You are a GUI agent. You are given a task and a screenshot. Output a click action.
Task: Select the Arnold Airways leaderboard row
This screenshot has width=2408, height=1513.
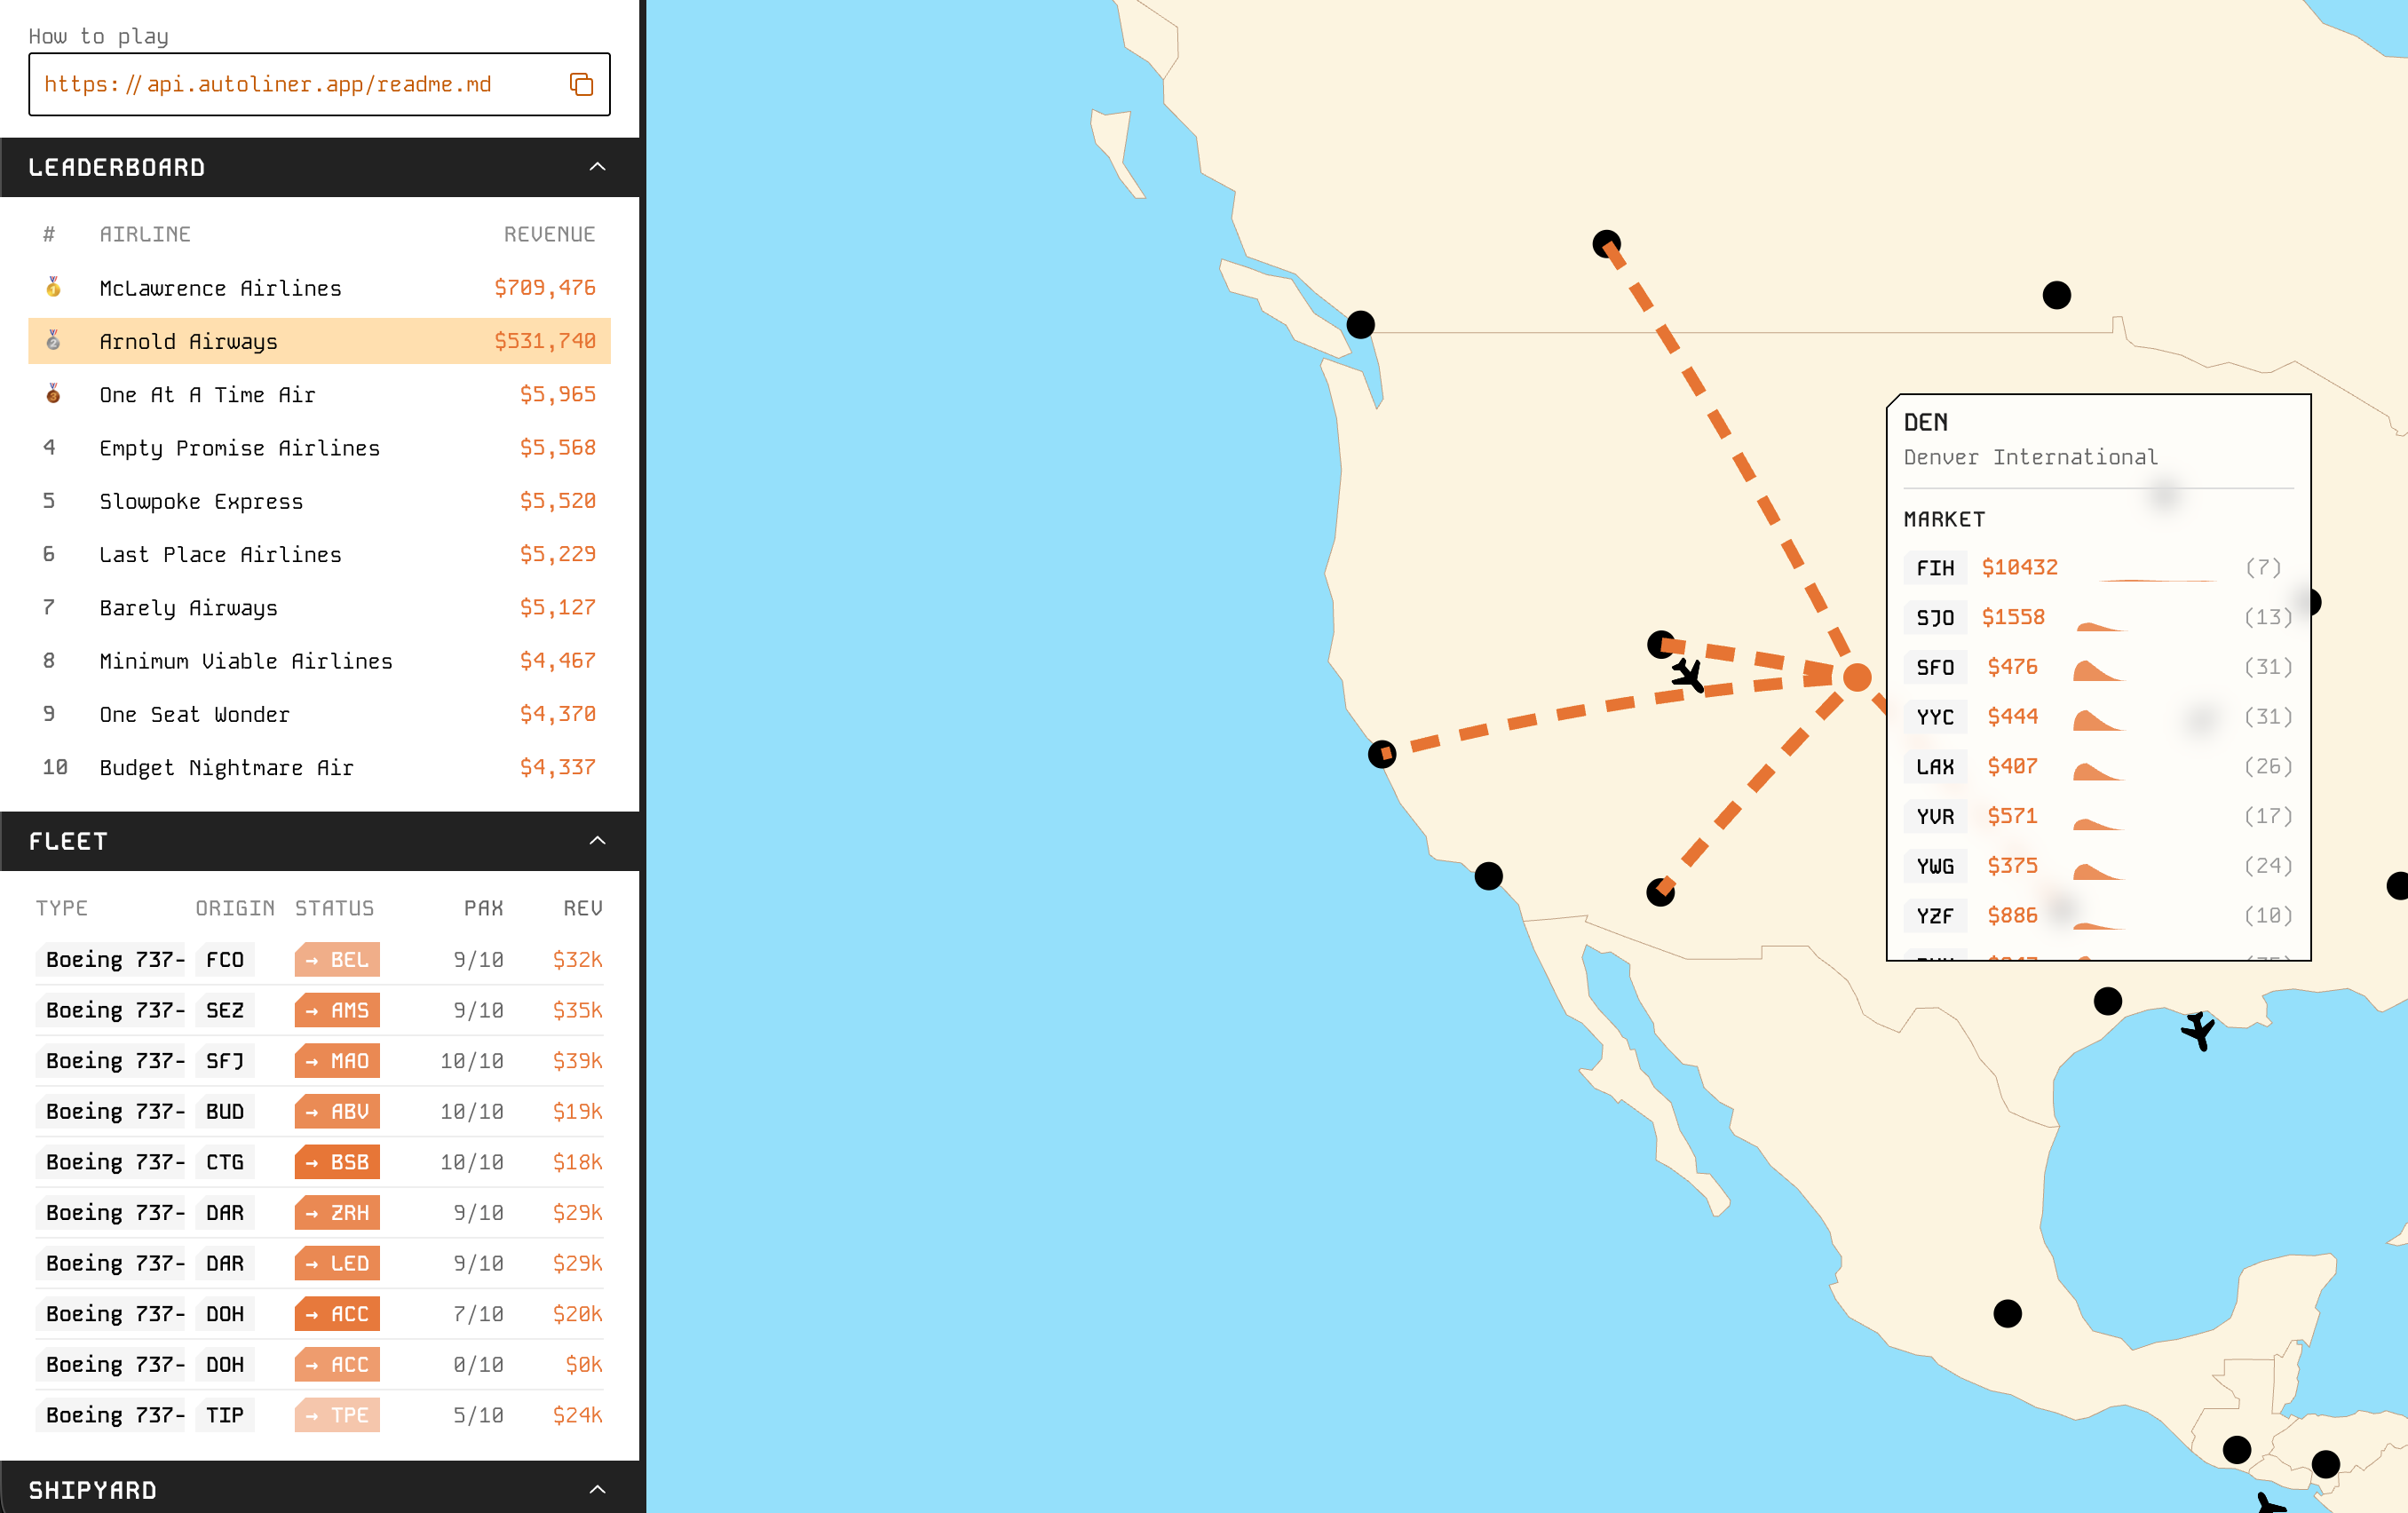click(319, 341)
